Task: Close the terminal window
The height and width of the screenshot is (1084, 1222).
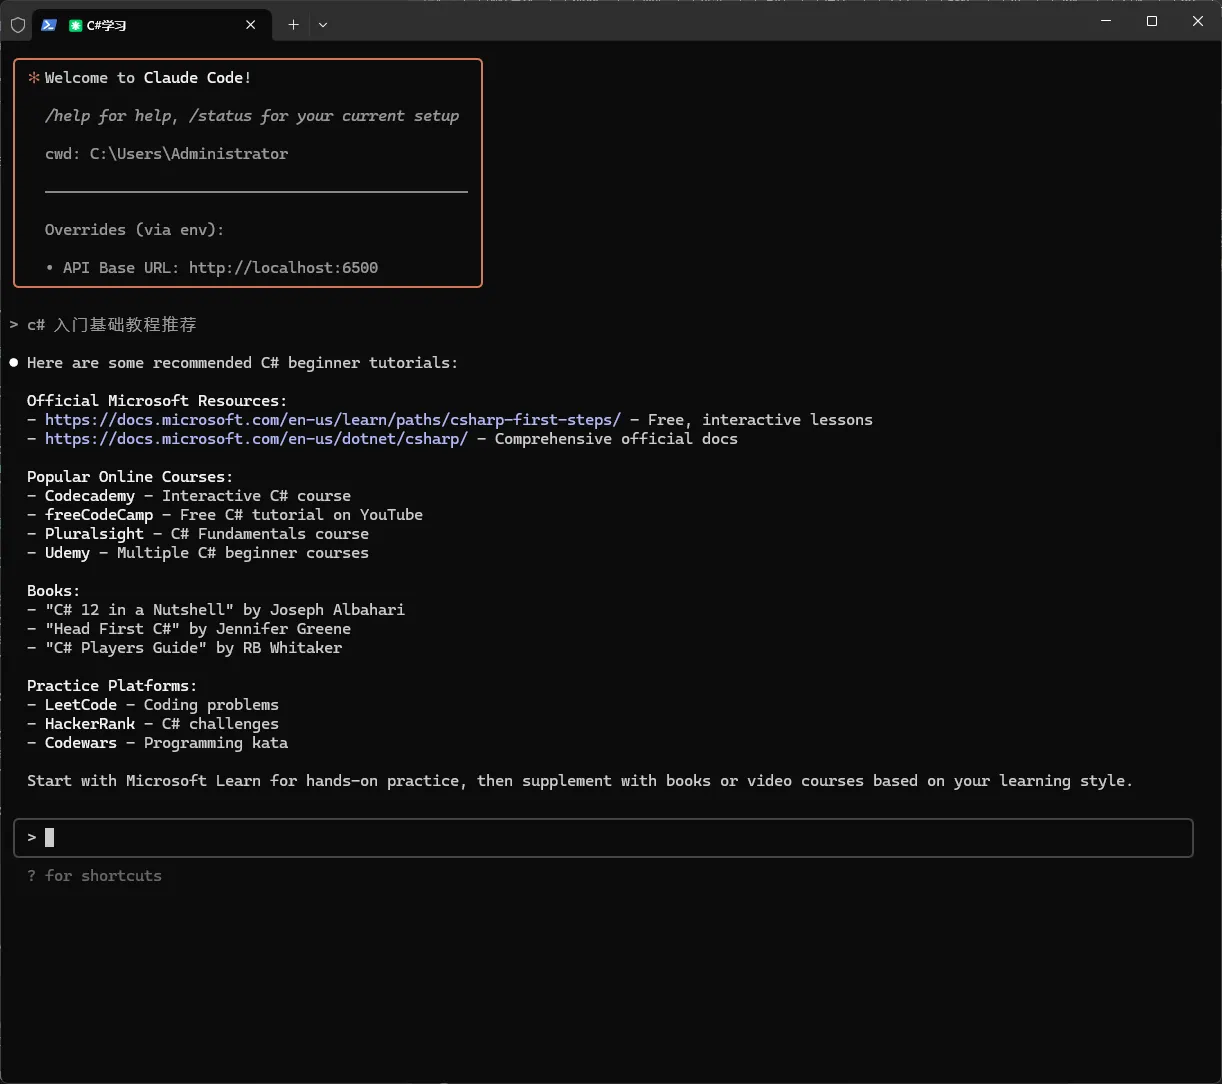Action: tap(1198, 21)
